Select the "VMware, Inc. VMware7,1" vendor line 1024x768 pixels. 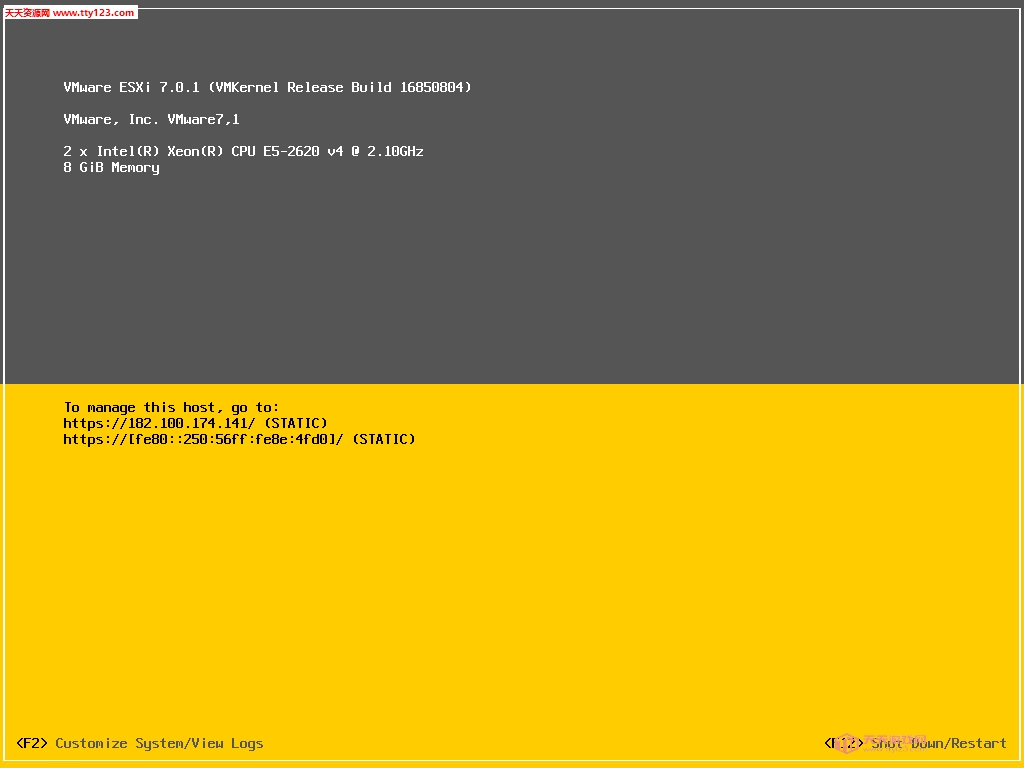coord(151,120)
